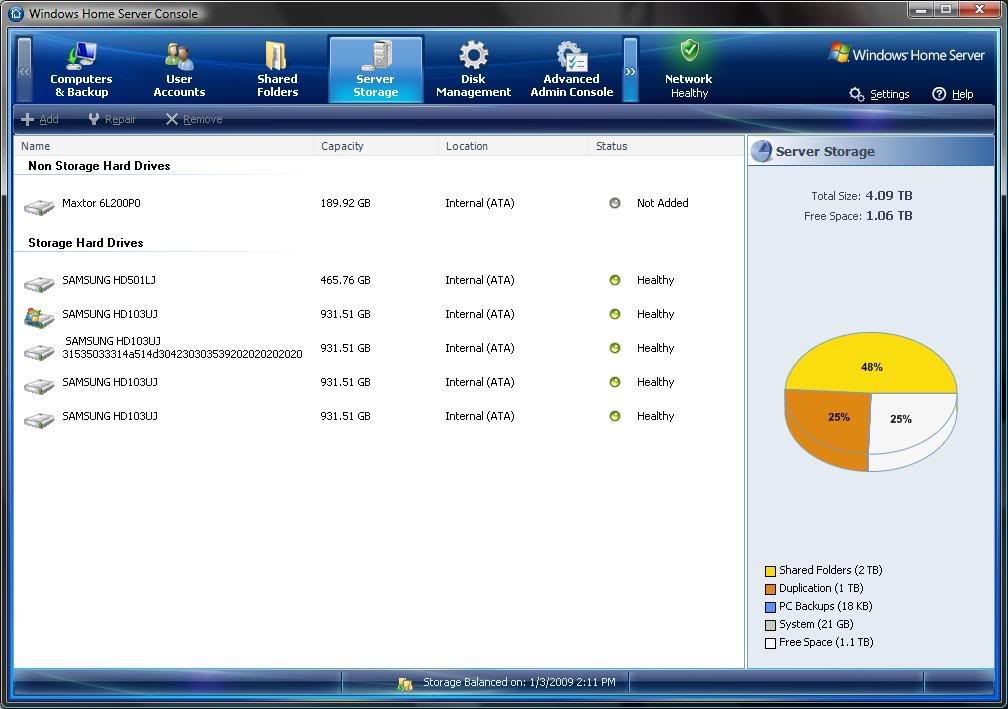Click the system drive icon with the Windows flag
The height and width of the screenshot is (709, 1008).
point(39,318)
